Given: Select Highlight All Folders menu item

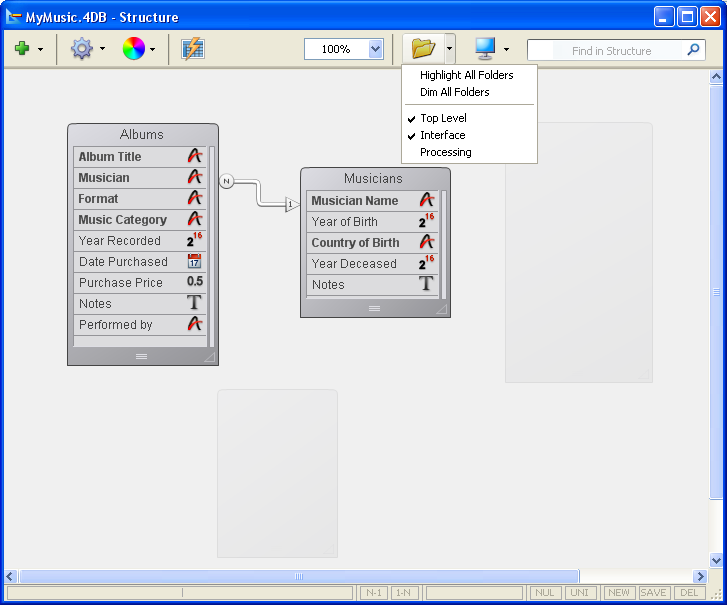Looking at the screenshot, I should point(466,75).
